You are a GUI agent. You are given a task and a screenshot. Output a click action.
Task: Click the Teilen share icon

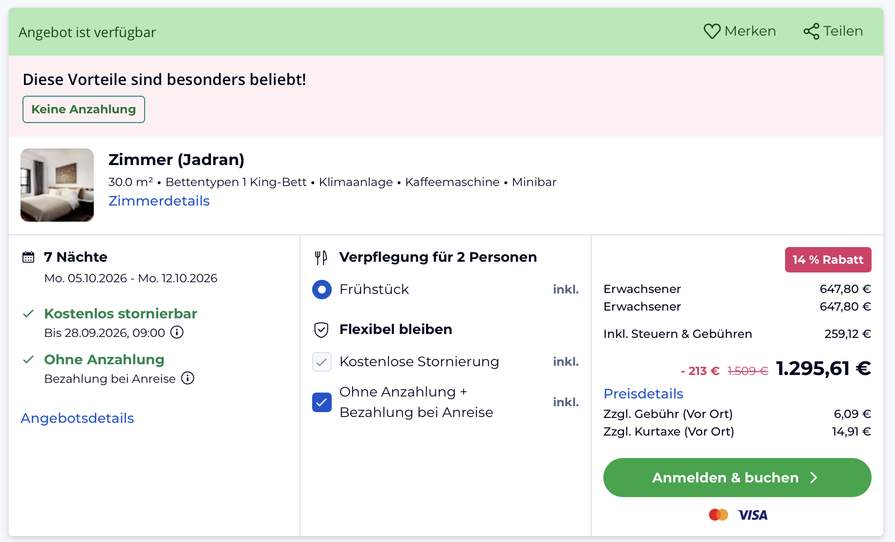point(811,31)
